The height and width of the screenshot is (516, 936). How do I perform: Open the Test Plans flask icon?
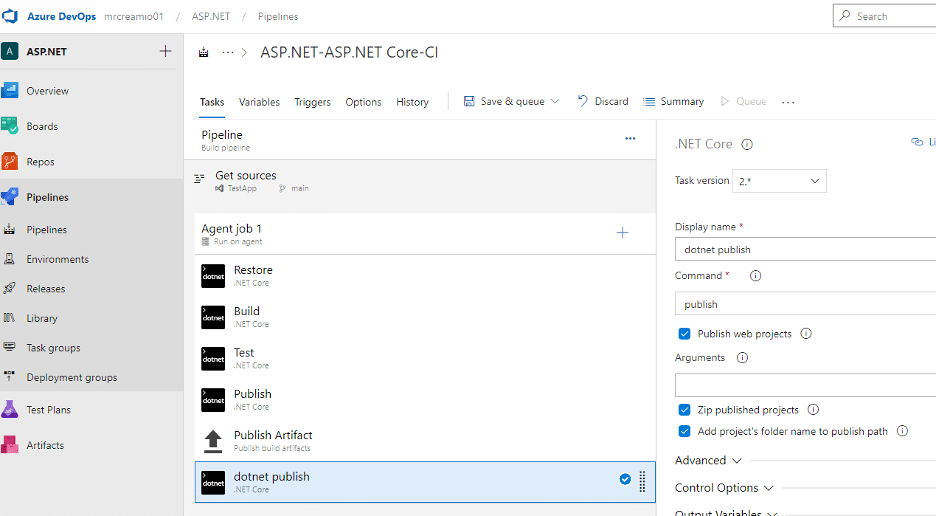[10, 409]
